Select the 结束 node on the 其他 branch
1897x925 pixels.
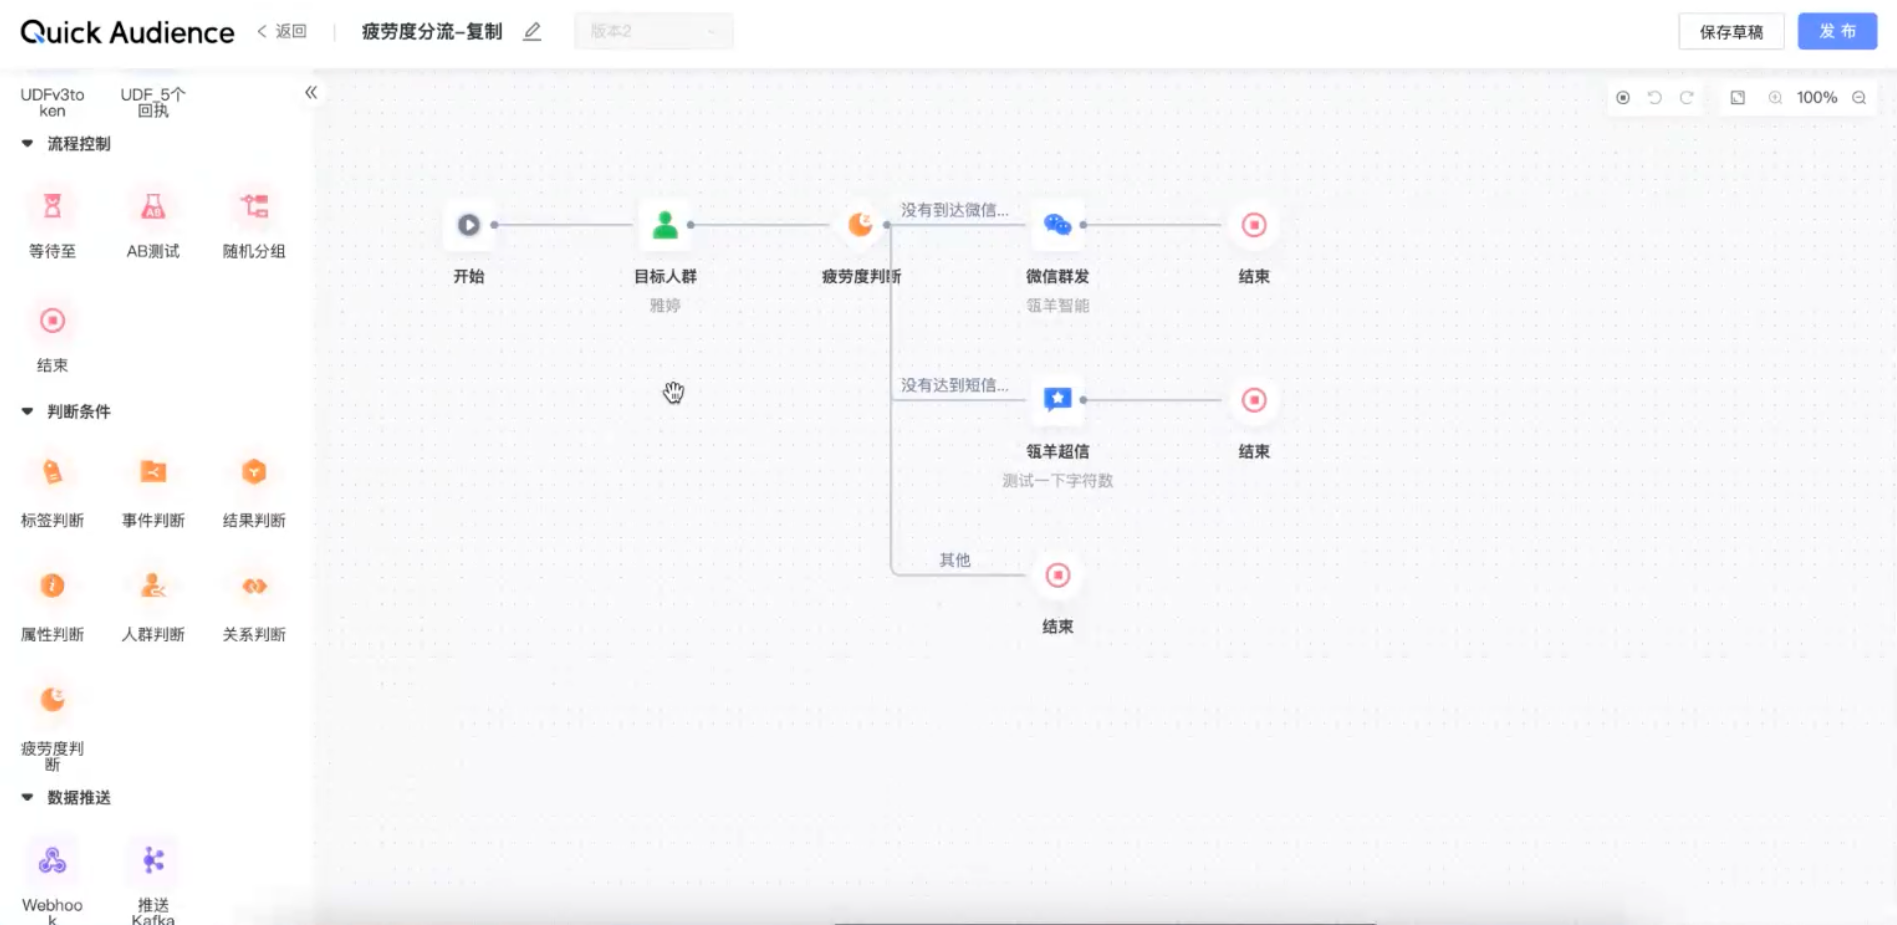coord(1057,575)
